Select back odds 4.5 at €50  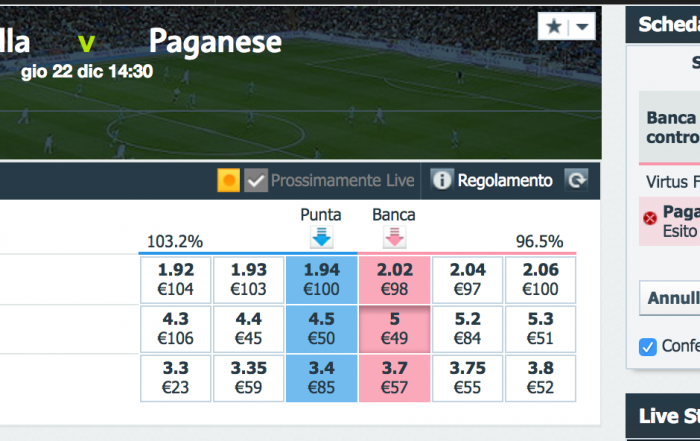[321, 329]
